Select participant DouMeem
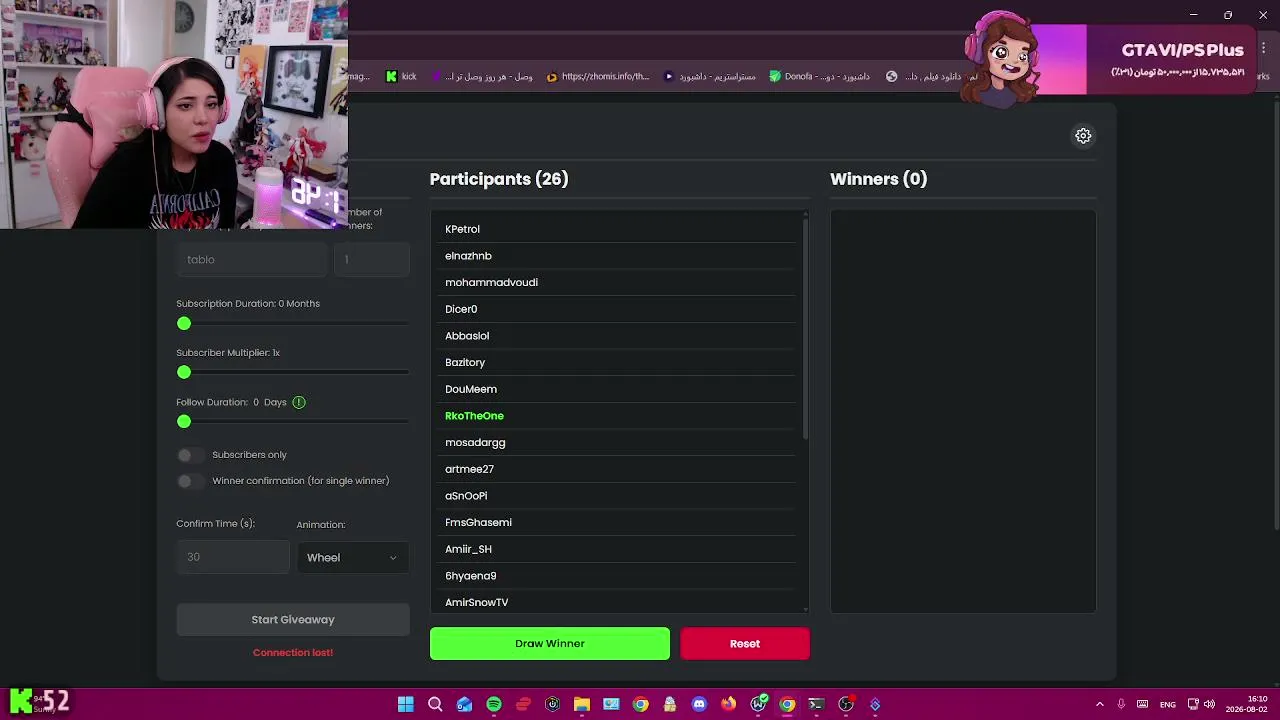The image size is (1280, 720). [615, 389]
